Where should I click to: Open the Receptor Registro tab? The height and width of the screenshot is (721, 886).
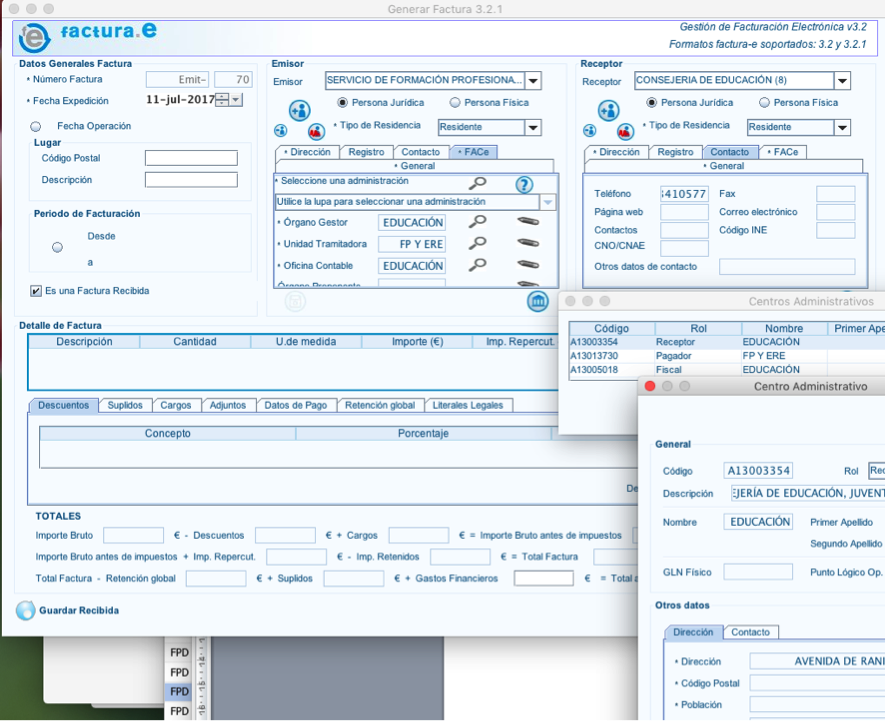[675, 152]
